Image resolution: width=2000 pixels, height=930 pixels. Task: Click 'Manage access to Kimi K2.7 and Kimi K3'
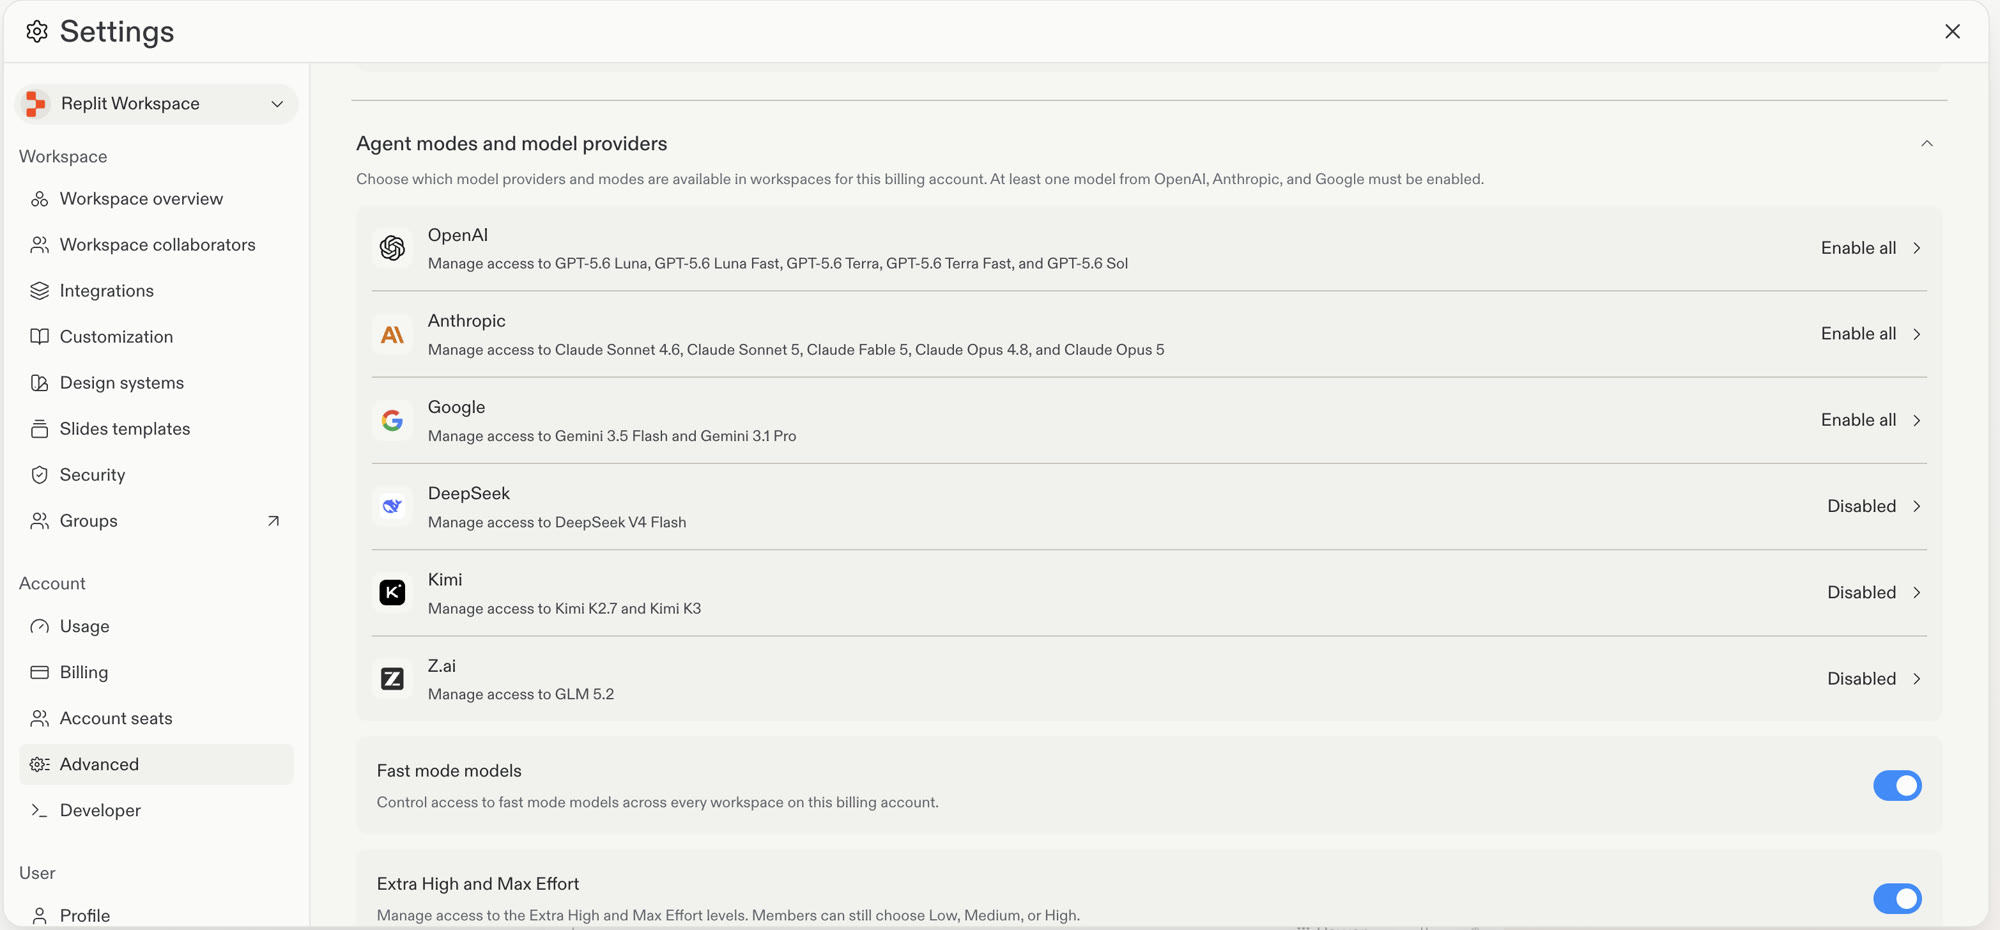pyautogui.click(x=564, y=608)
